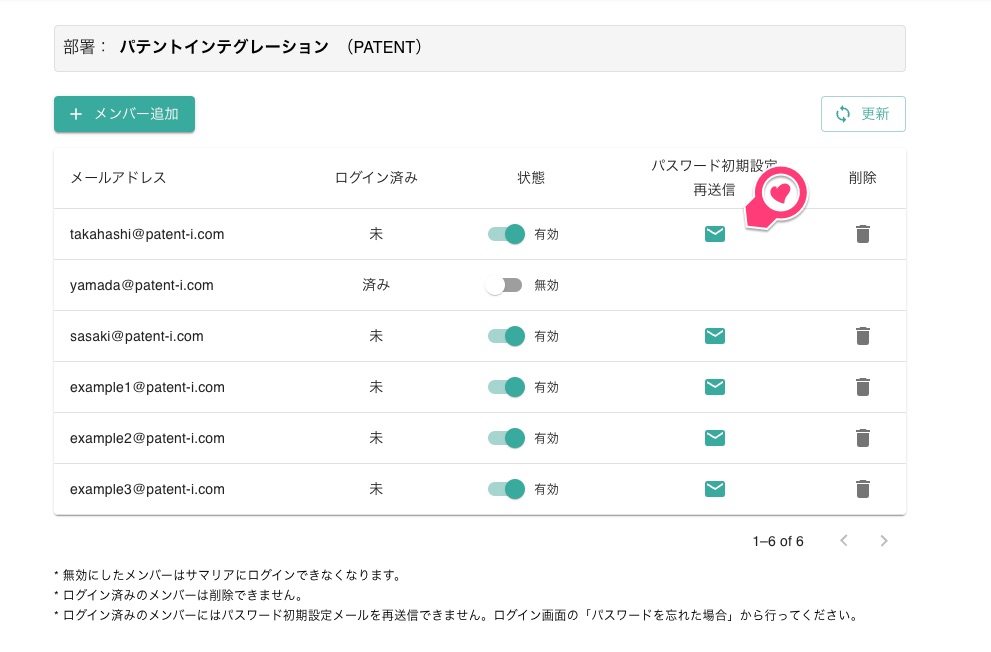Image resolution: width=991 pixels, height=652 pixels.
Task: Select the example1@patent-i.com email cell
Action: [147, 387]
